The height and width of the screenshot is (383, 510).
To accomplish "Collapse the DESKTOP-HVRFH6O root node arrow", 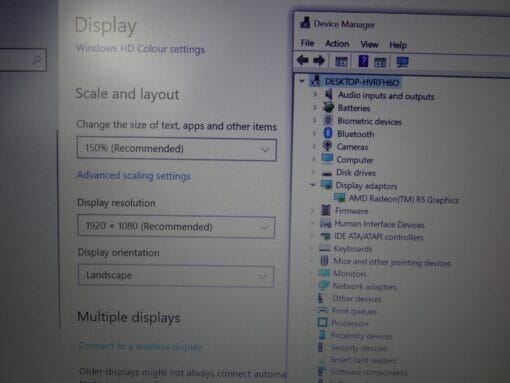I will 302,81.
